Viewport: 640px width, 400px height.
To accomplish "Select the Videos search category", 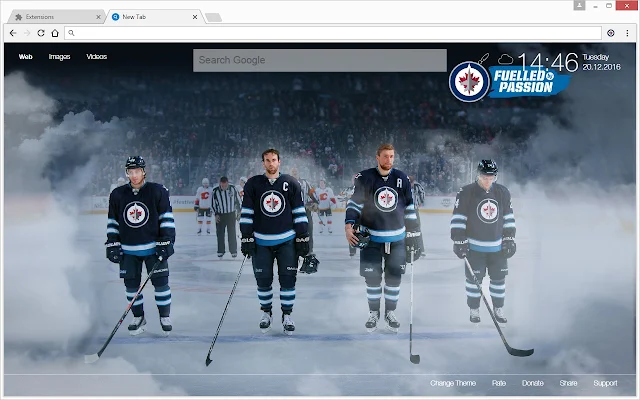I will pyautogui.click(x=97, y=57).
